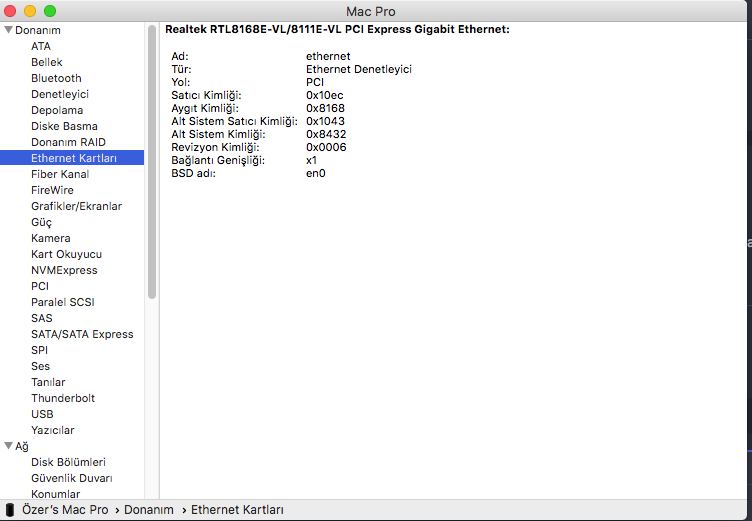Click Donanım in the bottom path bar
Viewport: 752px width, 521px height.
point(149,509)
